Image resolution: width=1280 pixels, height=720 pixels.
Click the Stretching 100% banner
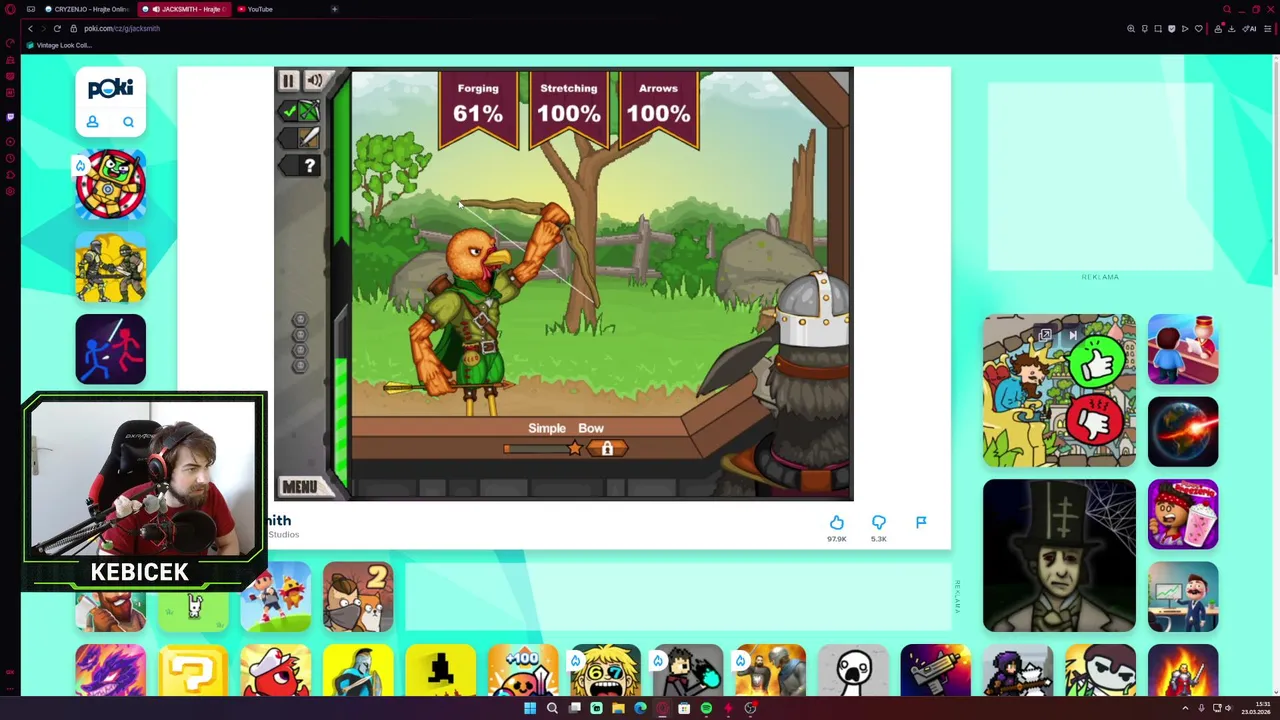pyautogui.click(x=568, y=108)
